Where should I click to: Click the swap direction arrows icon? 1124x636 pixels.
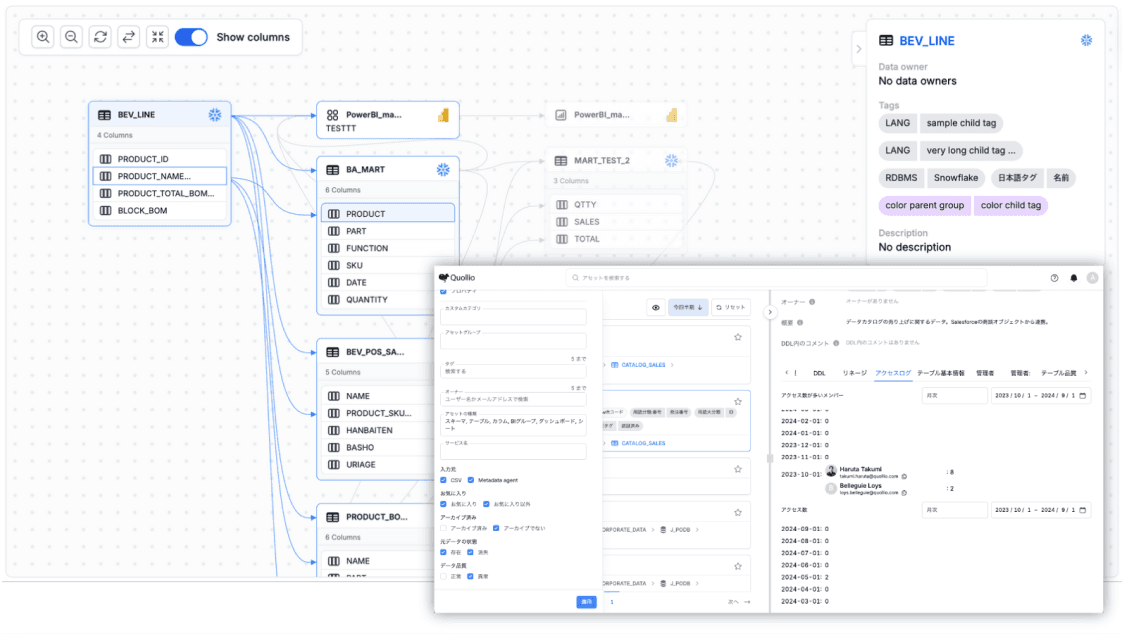(129, 37)
